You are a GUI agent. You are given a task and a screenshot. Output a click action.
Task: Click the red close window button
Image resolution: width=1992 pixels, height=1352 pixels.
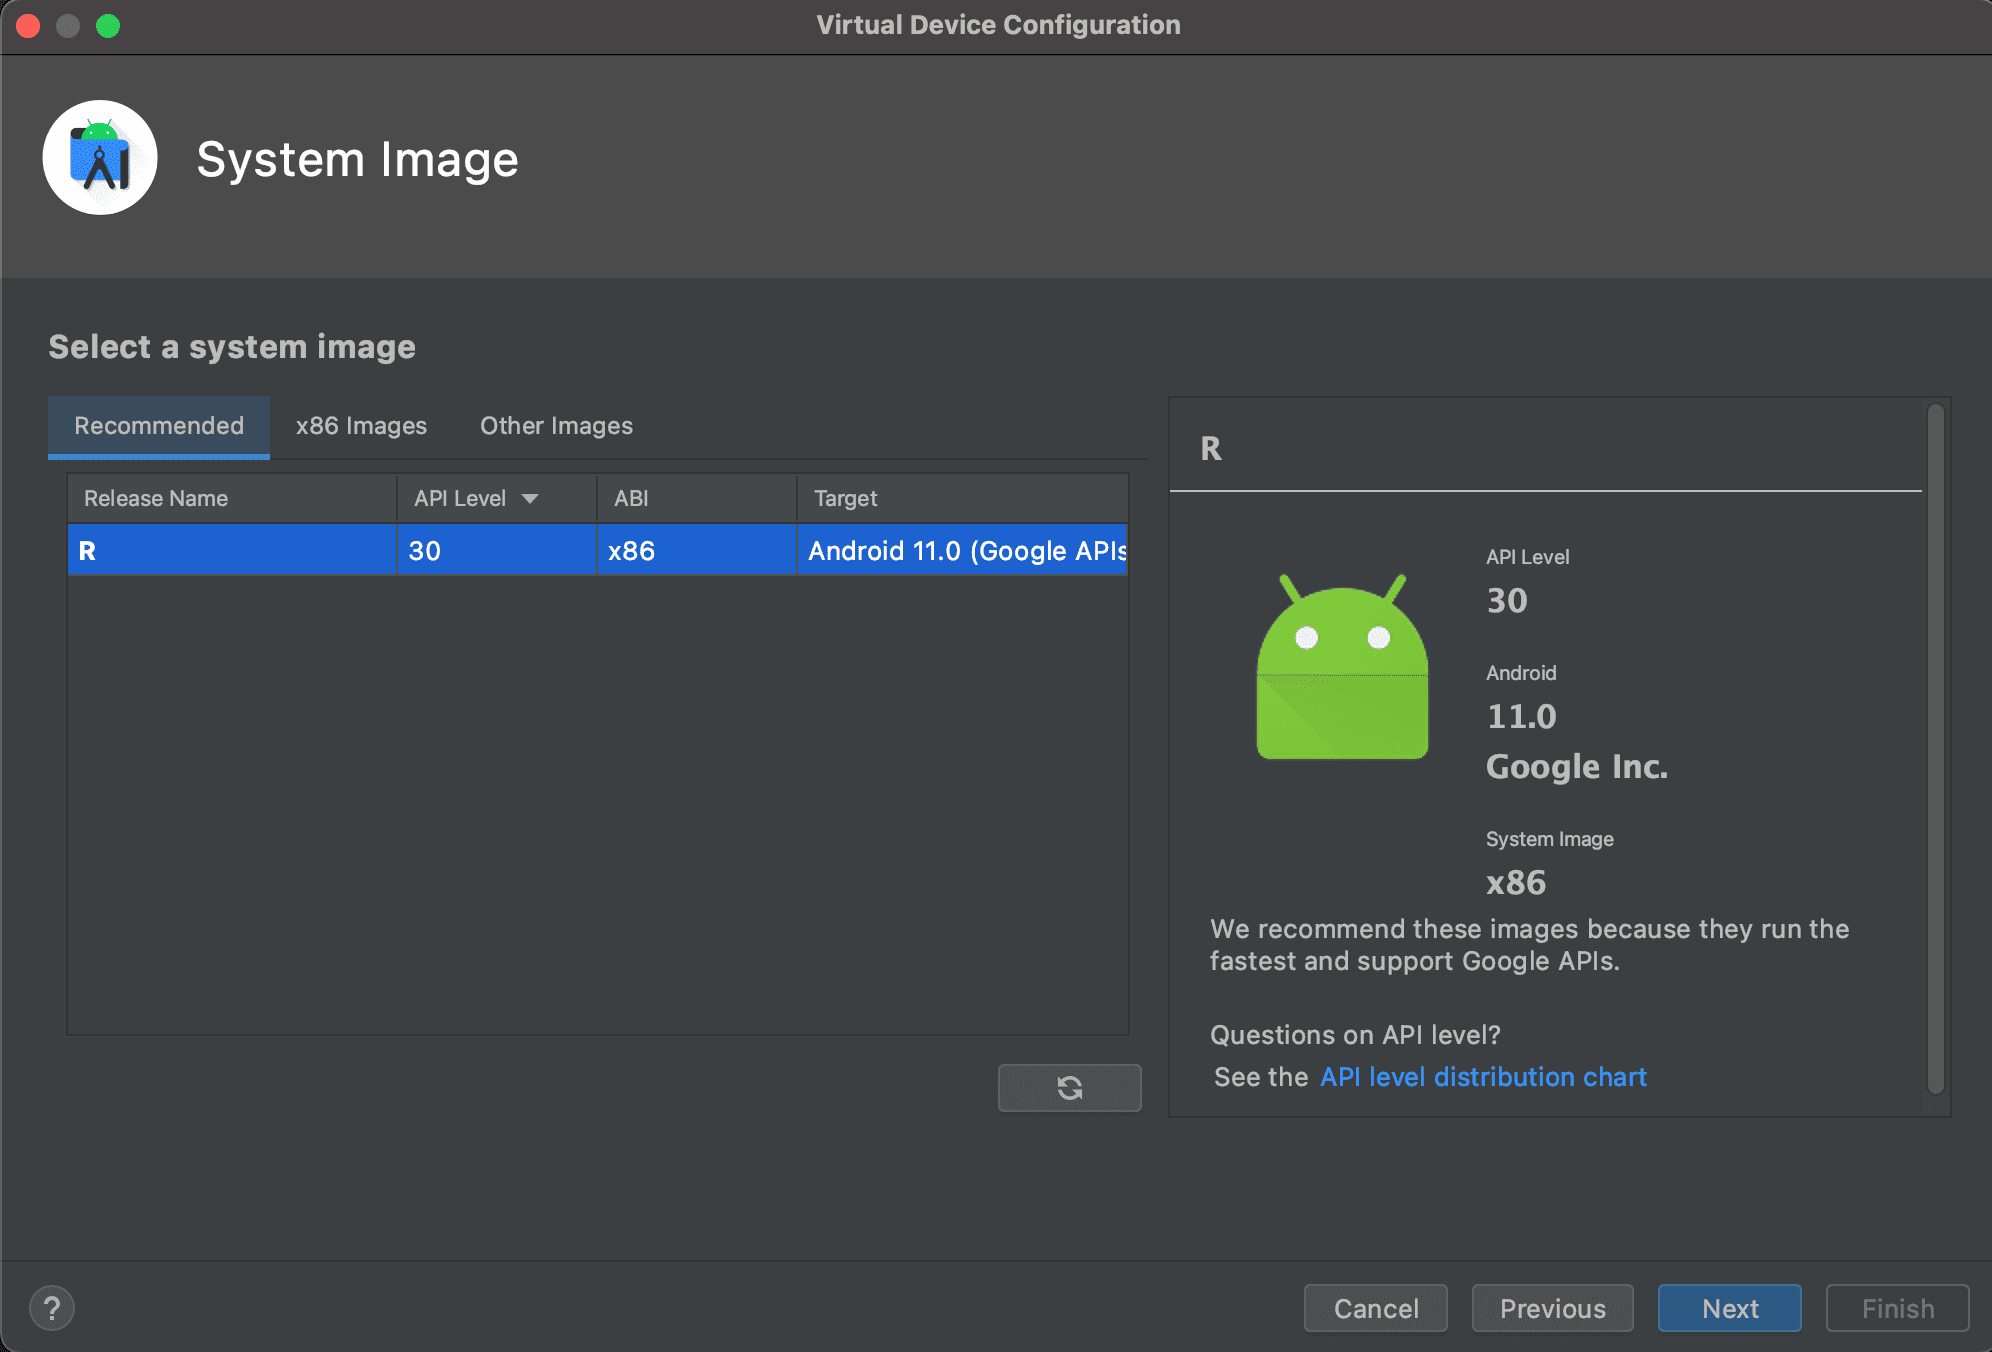pyautogui.click(x=28, y=26)
